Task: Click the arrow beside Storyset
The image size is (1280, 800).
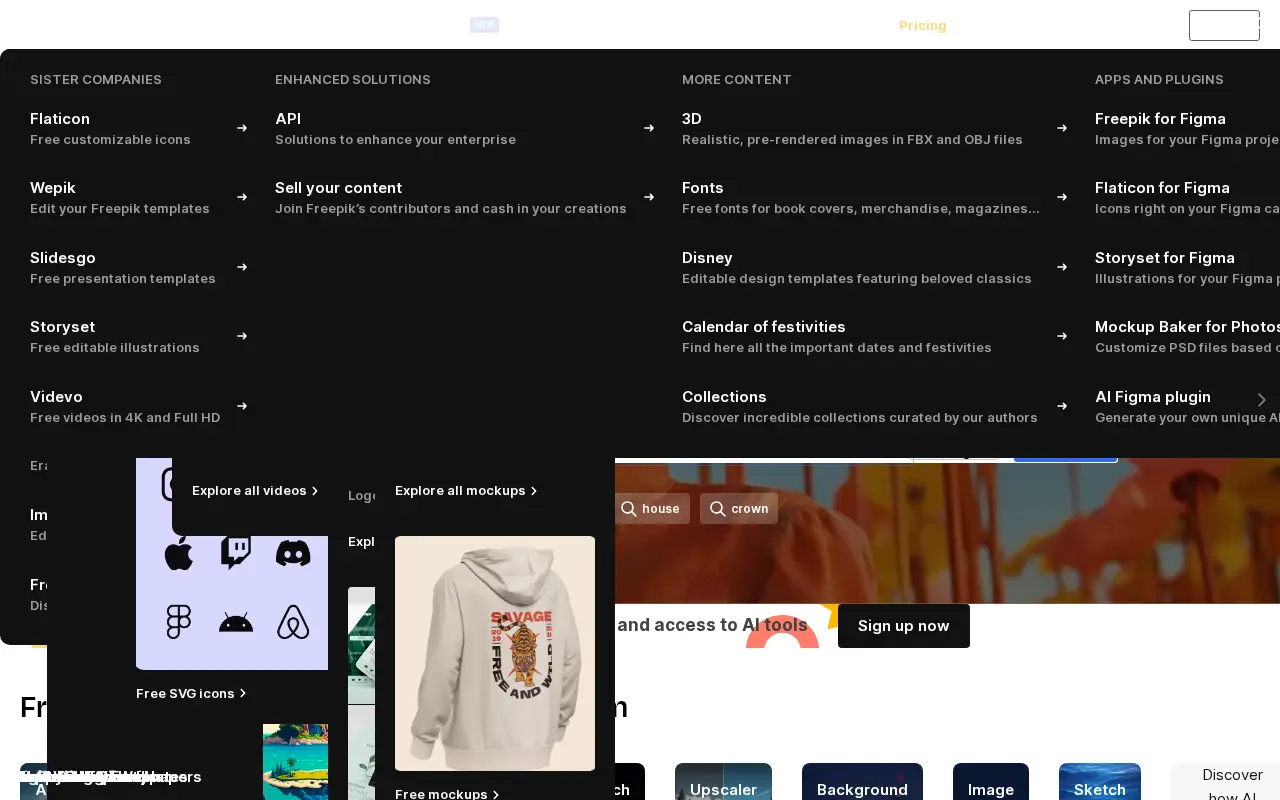Action: pyautogui.click(x=242, y=336)
